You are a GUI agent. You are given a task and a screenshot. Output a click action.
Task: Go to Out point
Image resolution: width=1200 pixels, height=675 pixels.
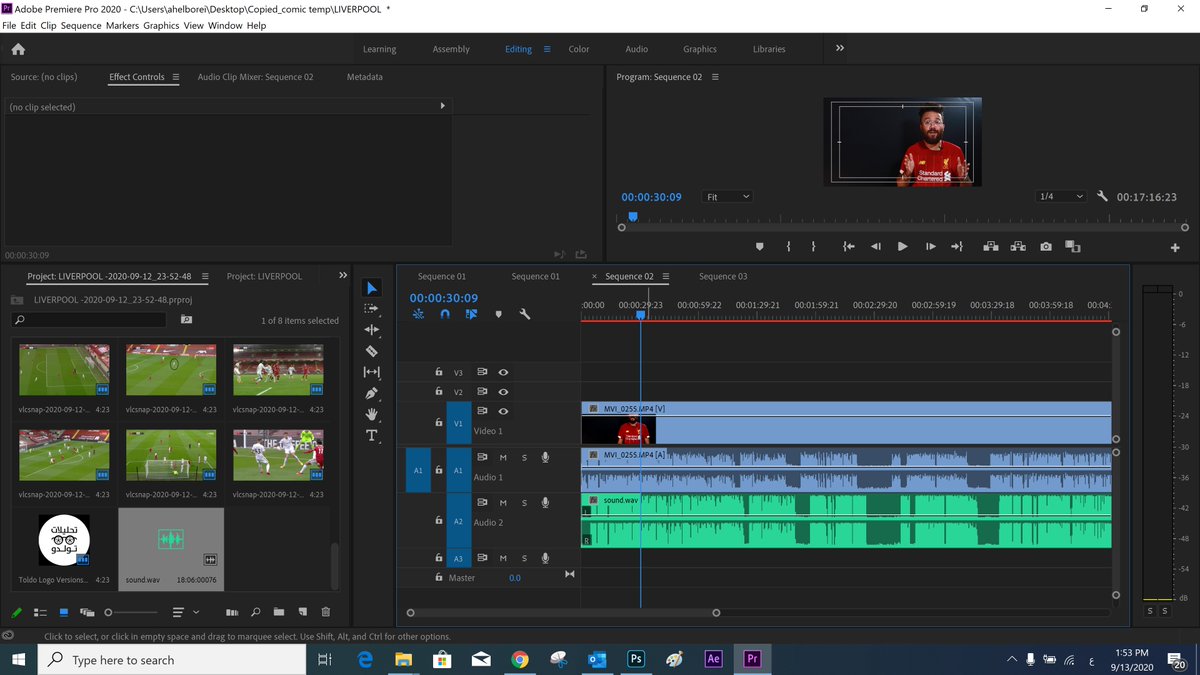(956, 246)
